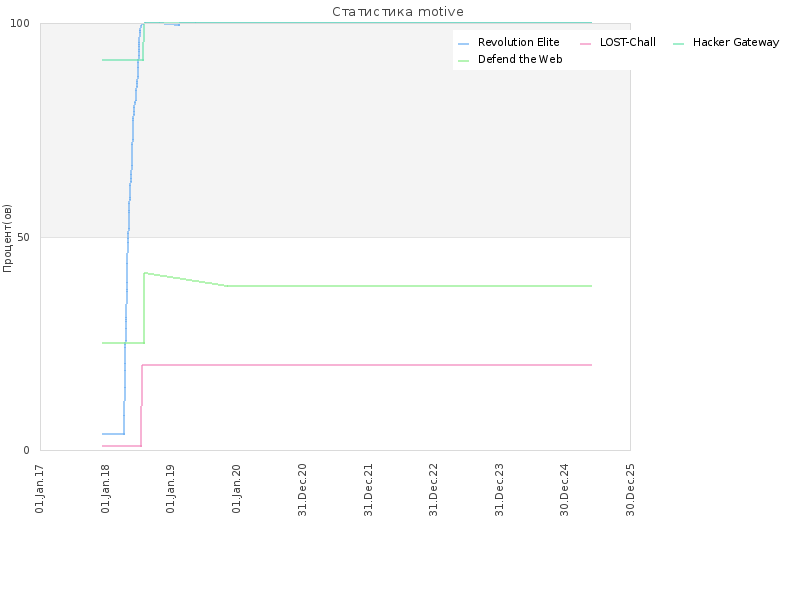800x600 pixels.
Task: Click the Процент(ов) y-axis label
Action: click(7, 238)
